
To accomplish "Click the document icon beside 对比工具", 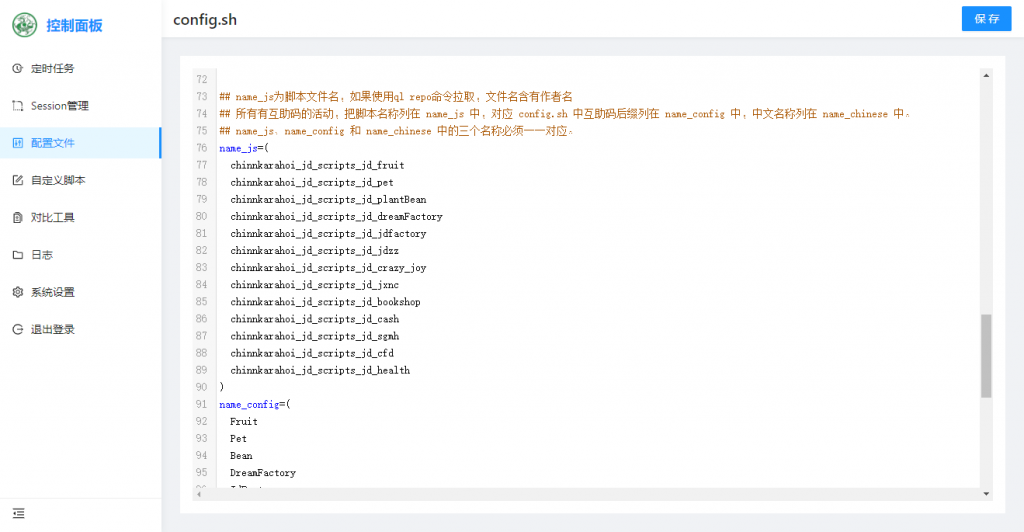I will click(x=17, y=218).
